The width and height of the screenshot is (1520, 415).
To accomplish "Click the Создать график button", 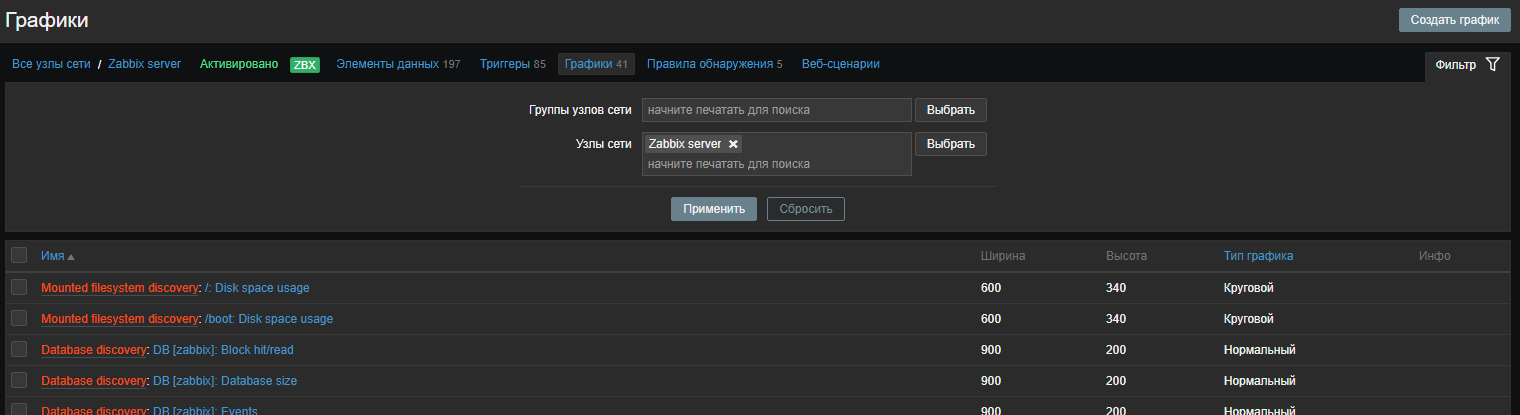I will [1454, 20].
